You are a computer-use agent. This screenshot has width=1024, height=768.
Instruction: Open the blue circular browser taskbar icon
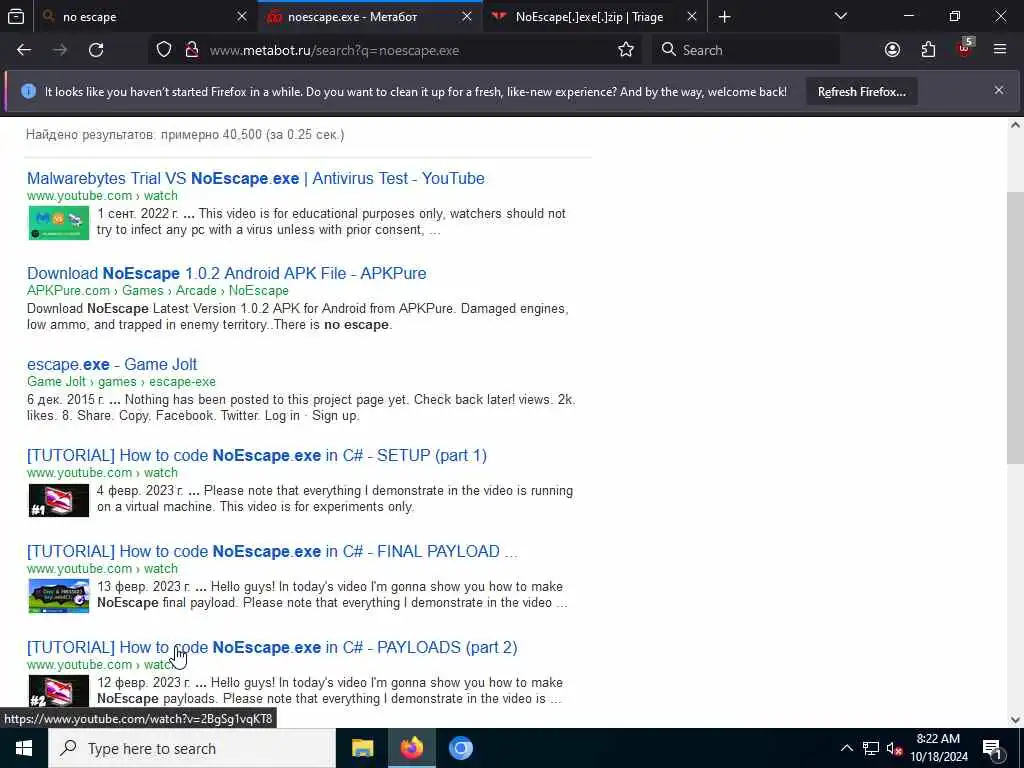(x=460, y=748)
